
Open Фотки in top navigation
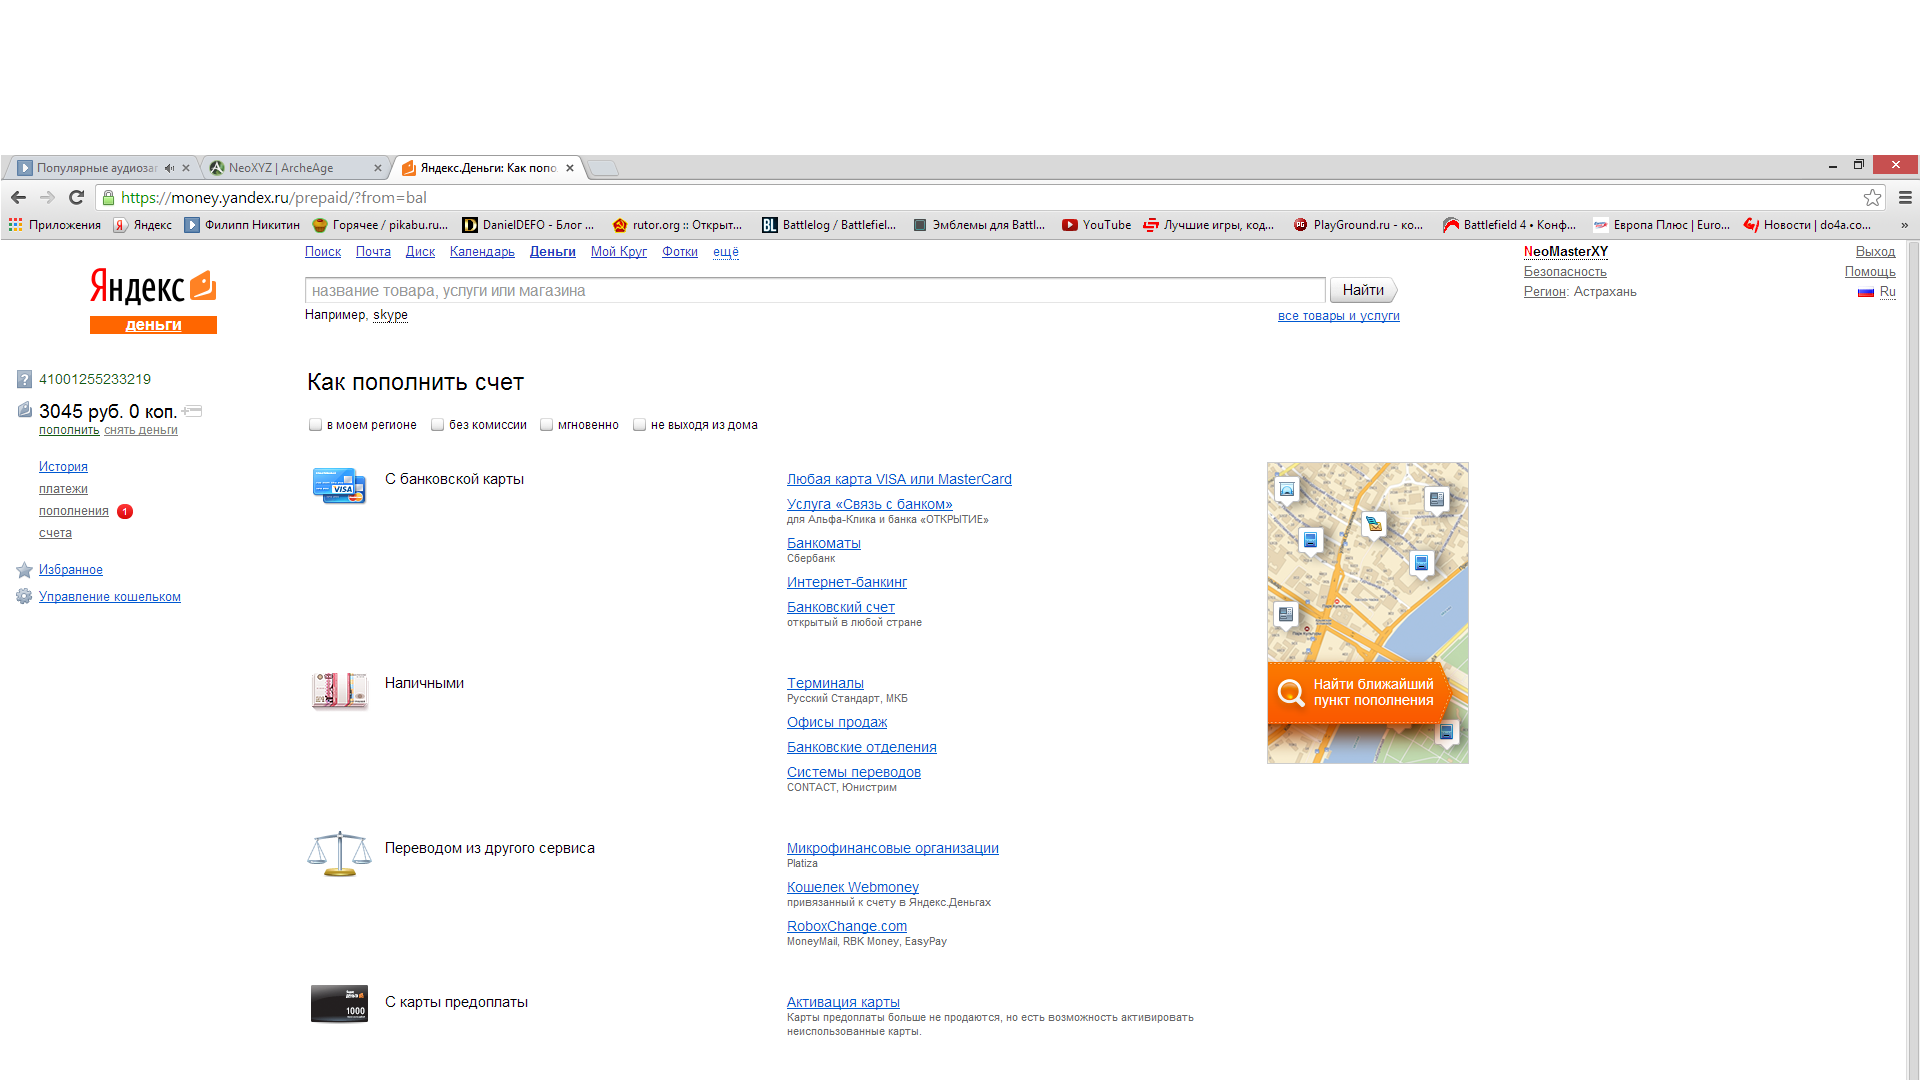(x=680, y=252)
